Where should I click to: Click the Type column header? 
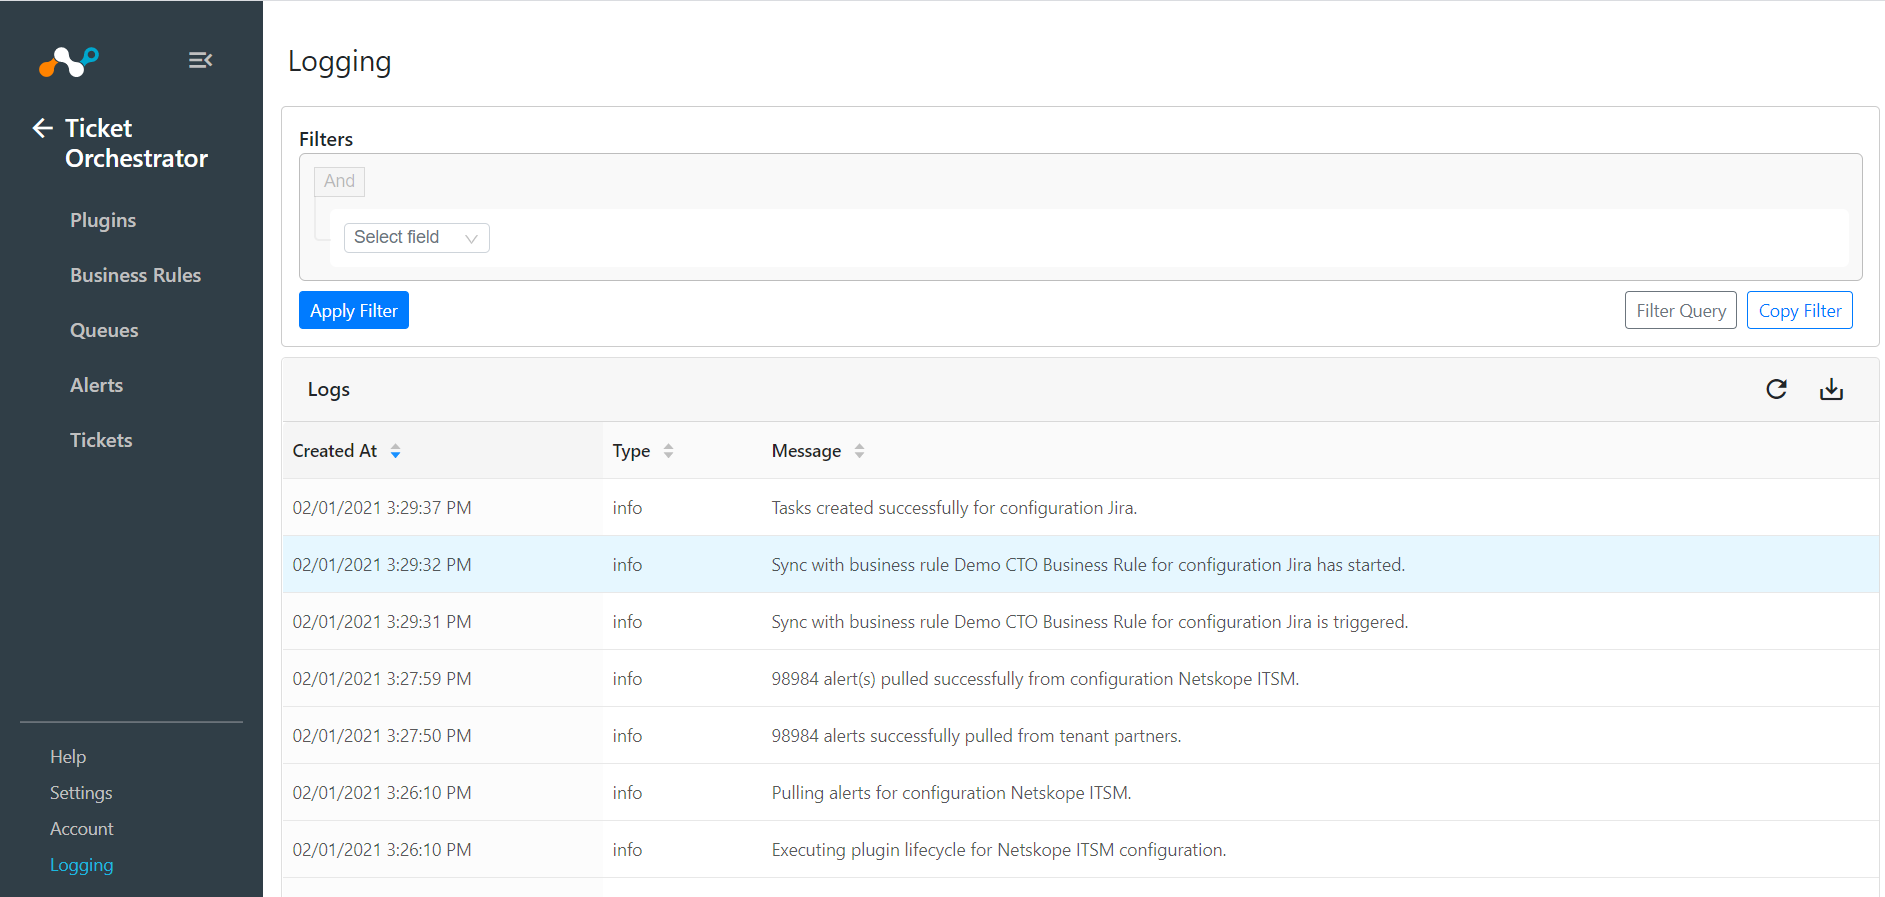(x=631, y=451)
